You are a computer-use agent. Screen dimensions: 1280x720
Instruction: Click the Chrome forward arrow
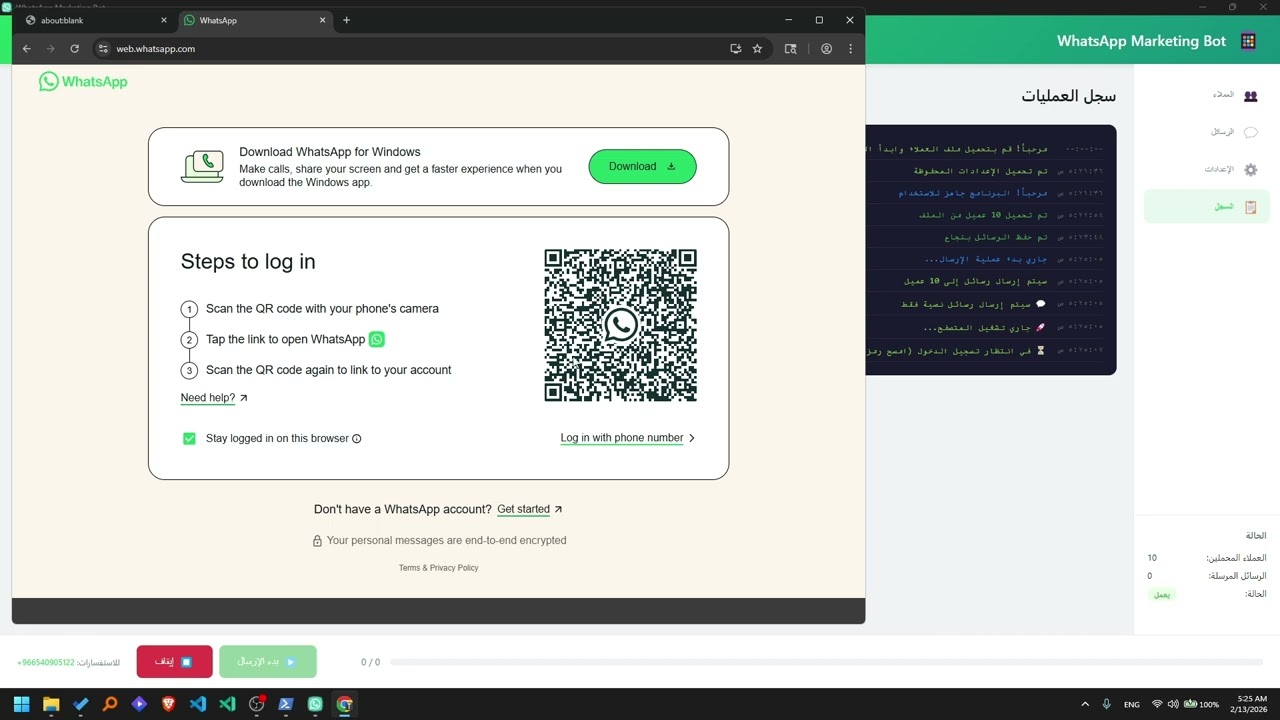coord(50,48)
